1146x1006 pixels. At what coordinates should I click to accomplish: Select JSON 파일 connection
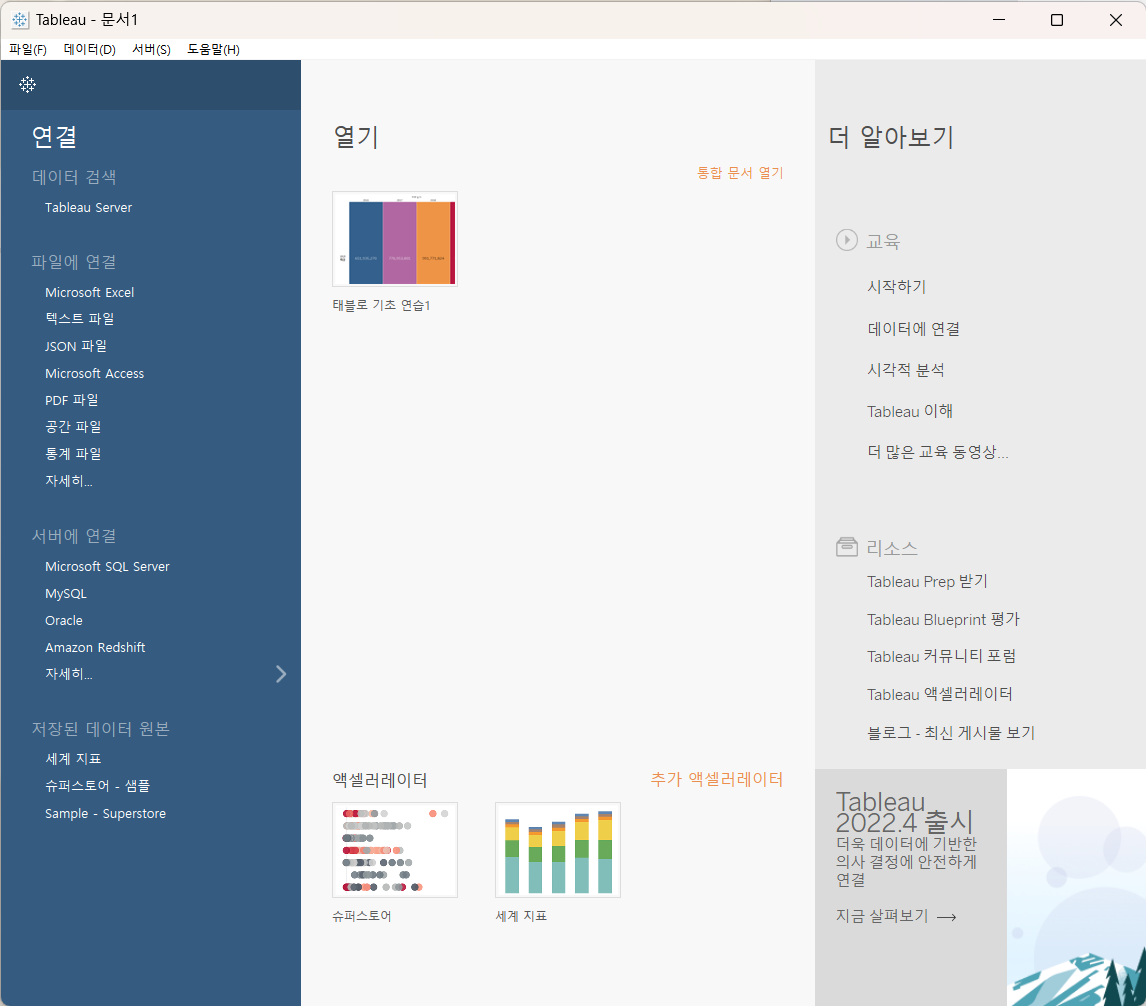click(x=75, y=346)
